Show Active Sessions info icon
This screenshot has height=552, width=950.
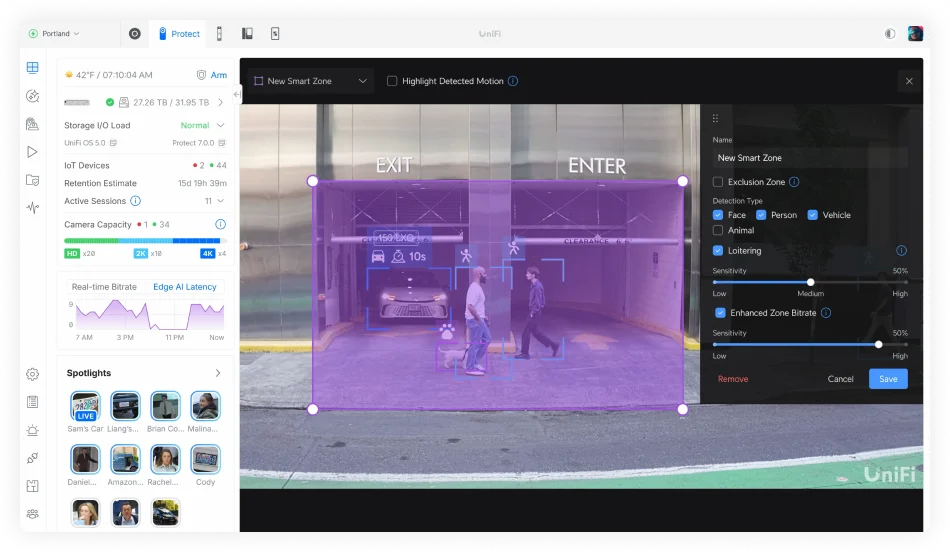click(x=136, y=201)
